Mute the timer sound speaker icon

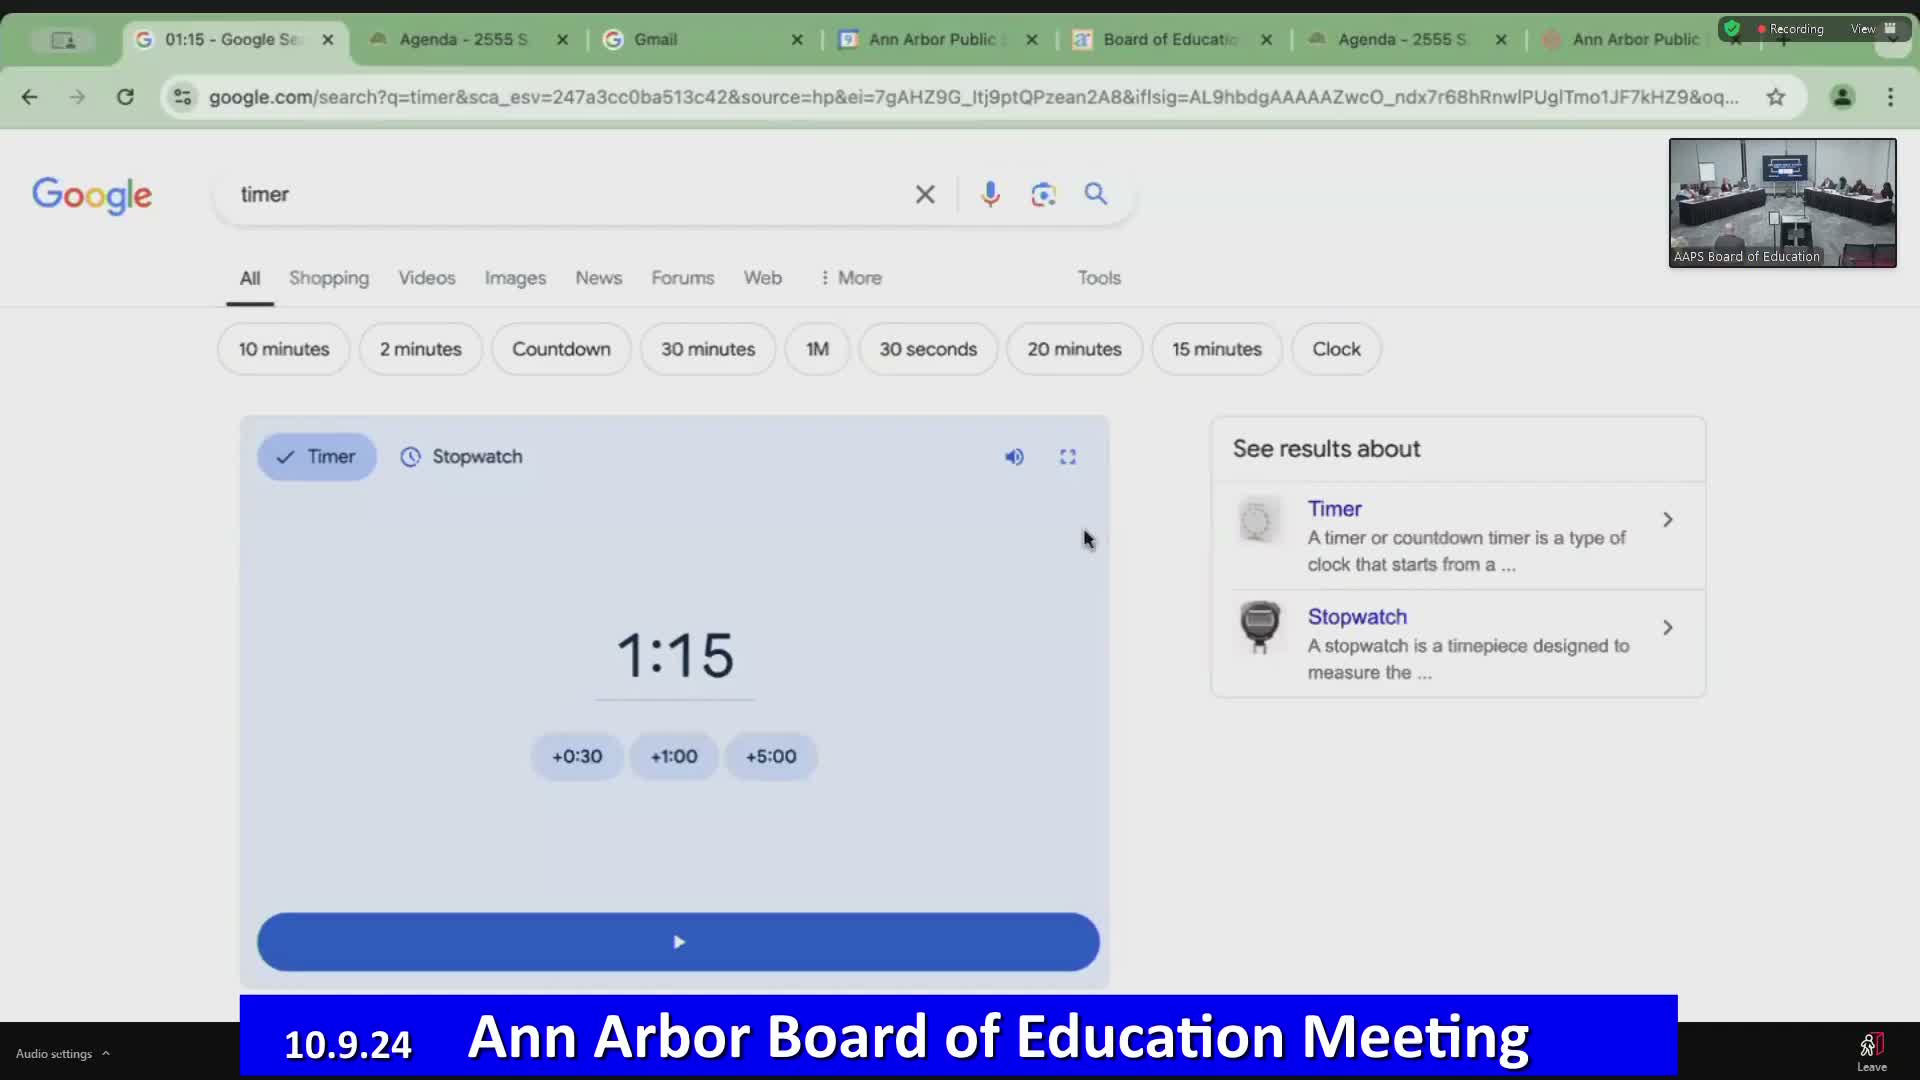[1014, 457]
